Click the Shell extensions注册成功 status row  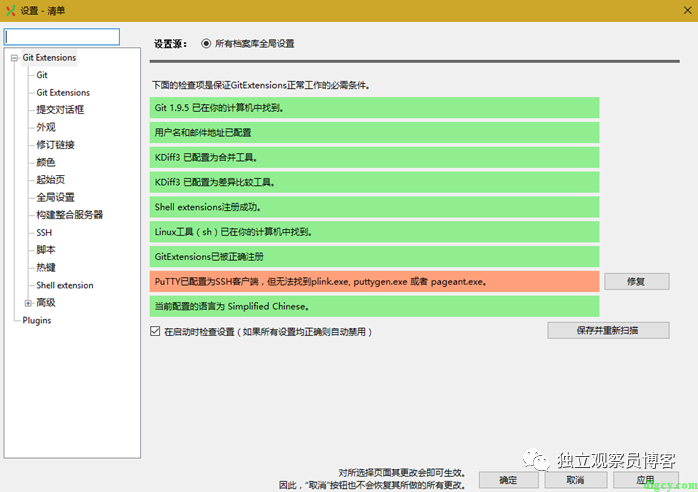374,207
